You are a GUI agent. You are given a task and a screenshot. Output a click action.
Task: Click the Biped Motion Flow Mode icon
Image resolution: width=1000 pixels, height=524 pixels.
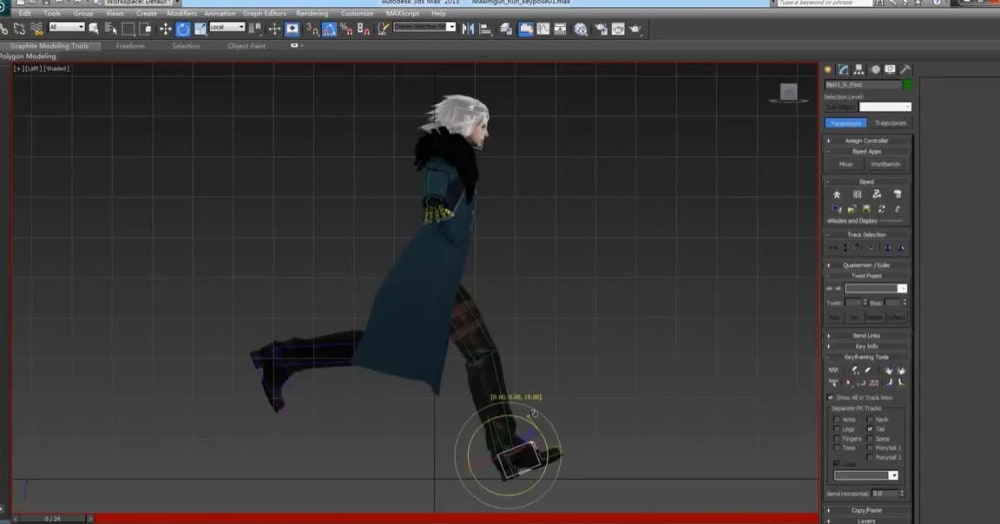(x=877, y=194)
